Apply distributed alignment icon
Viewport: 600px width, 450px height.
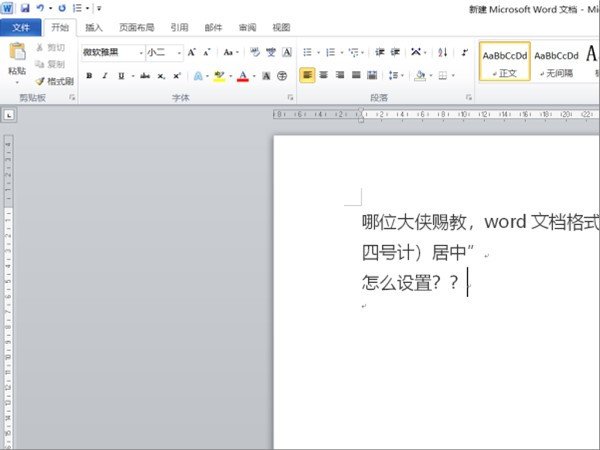pyautogui.click(x=372, y=75)
